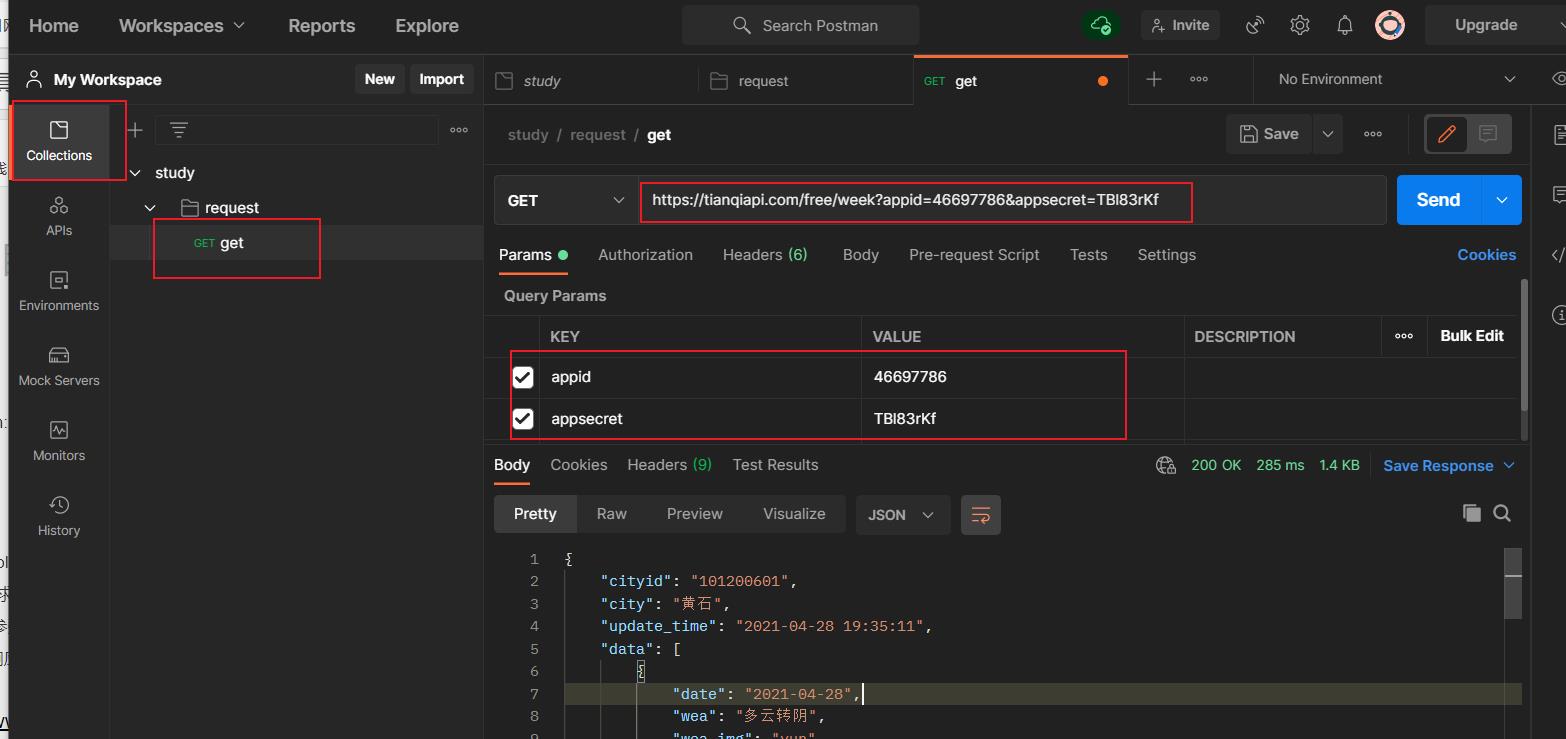Viewport: 1566px width, 739px height.
Task: Switch to the request Body tab
Action: tap(861, 255)
